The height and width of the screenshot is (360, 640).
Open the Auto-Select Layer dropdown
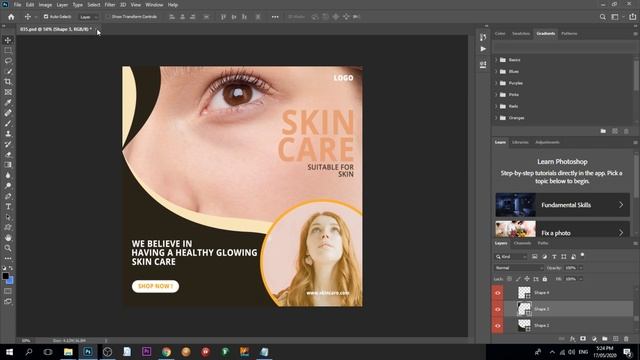(88, 17)
